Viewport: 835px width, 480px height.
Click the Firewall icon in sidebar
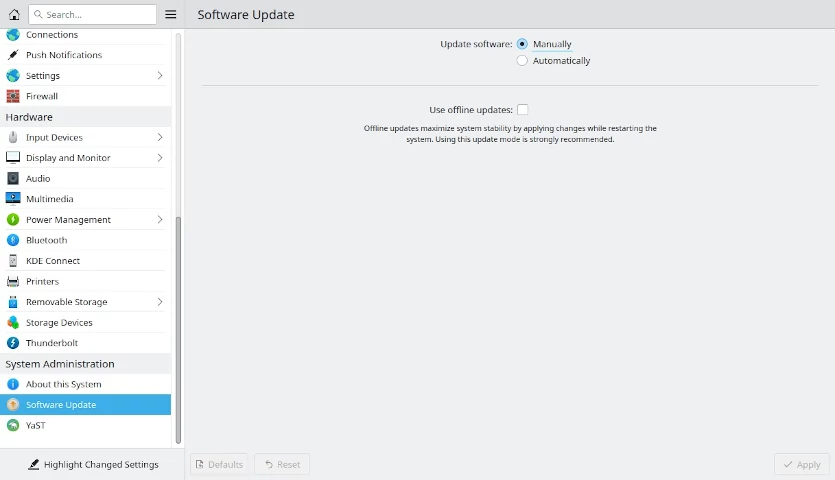click(13, 97)
